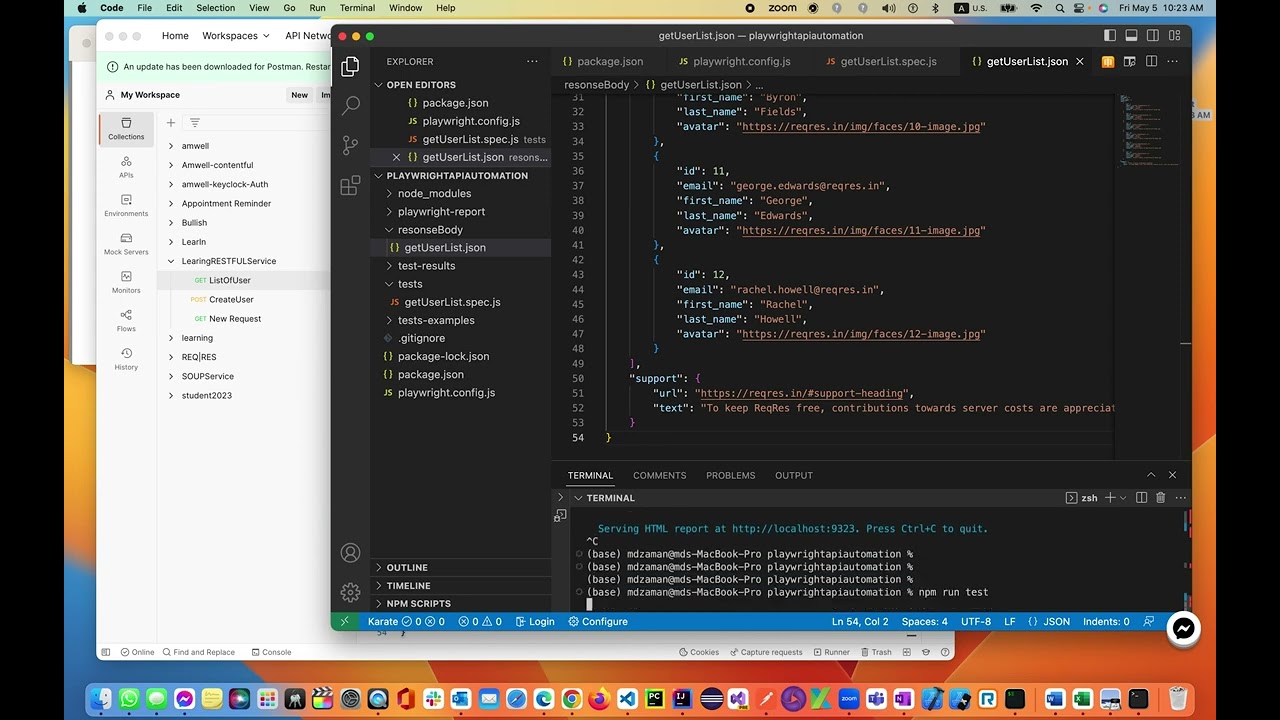
Task: Click Login in status bar
Action: pos(535,621)
